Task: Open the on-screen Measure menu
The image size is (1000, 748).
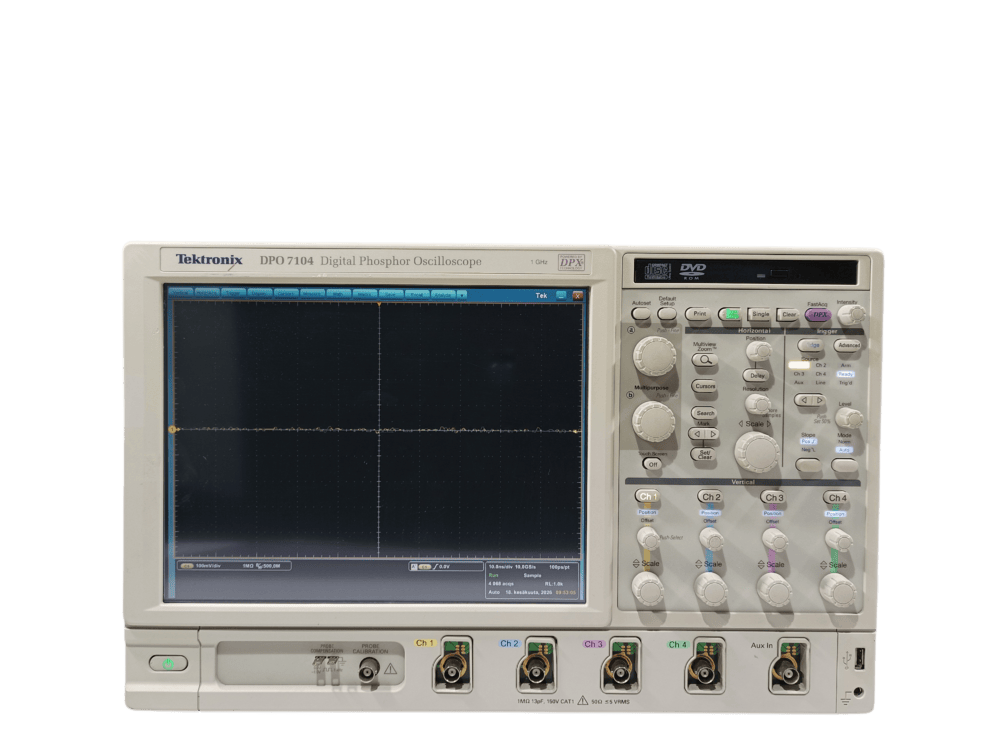Action: pyautogui.click(x=312, y=294)
